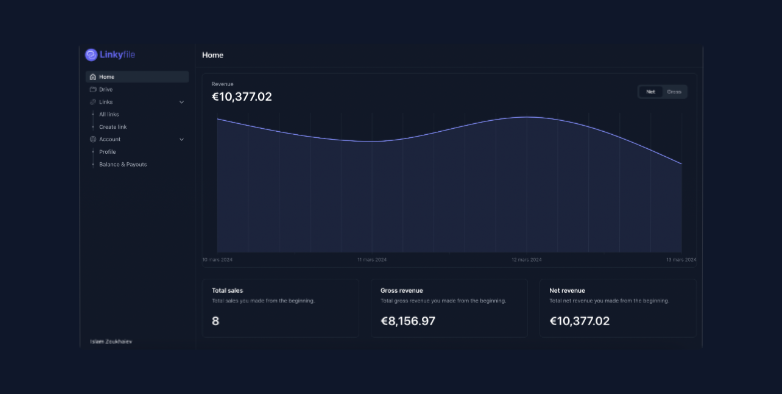The width and height of the screenshot is (782, 394).
Task: Click the 12 mars 2024 axis label
Action: coord(527,260)
